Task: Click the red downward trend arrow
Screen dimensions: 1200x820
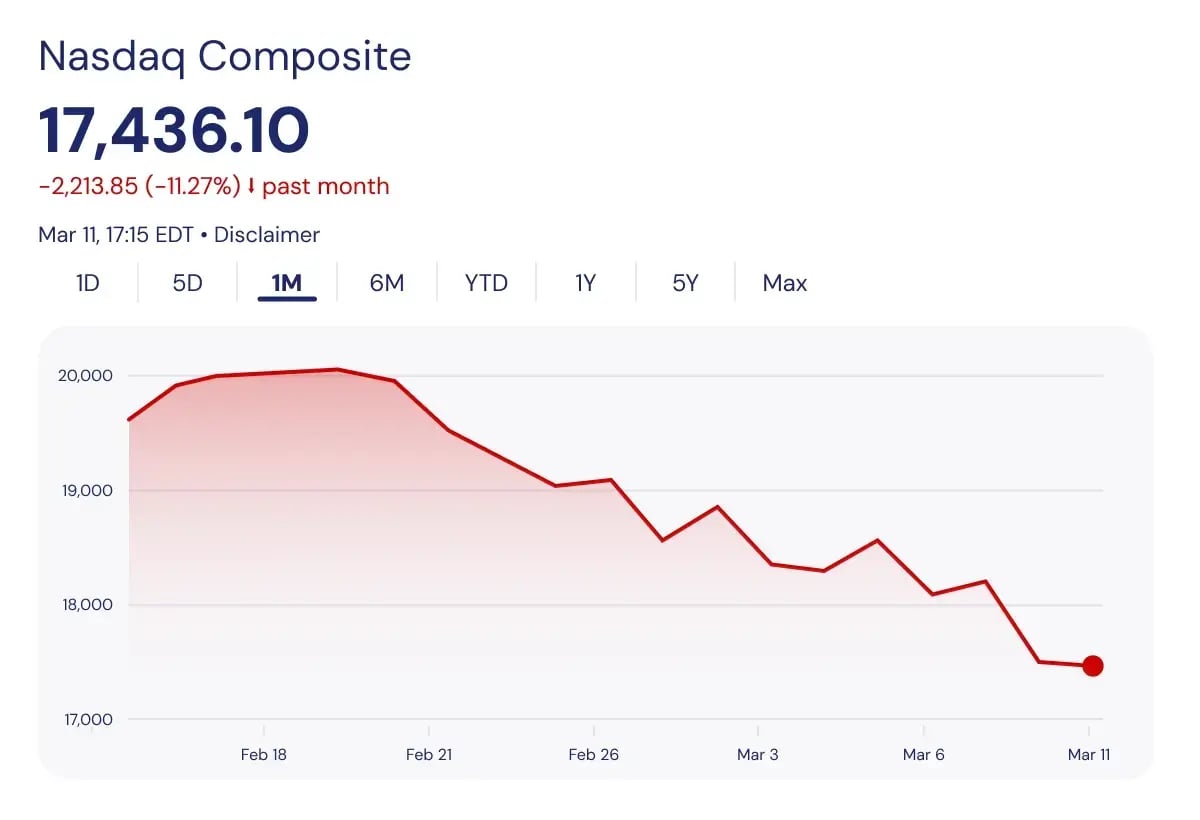Action: pyautogui.click(x=251, y=186)
